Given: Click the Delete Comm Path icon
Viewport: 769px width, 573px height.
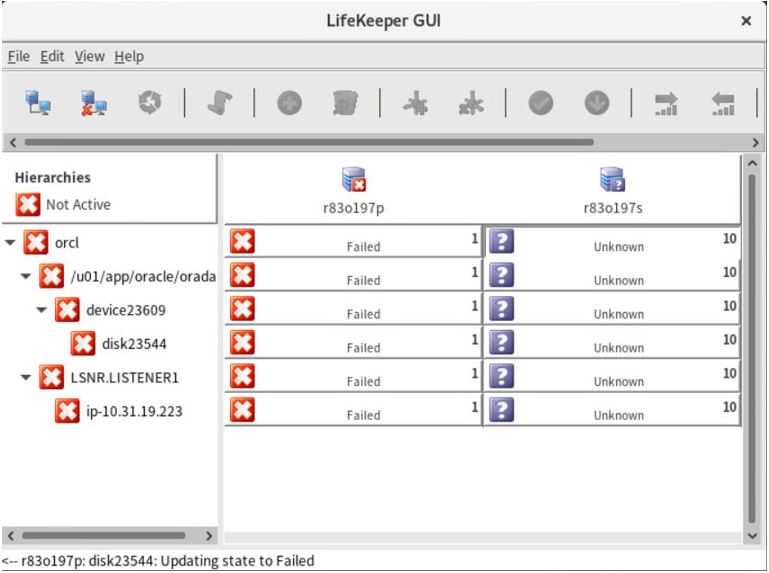Looking at the screenshot, I should (471, 103).
